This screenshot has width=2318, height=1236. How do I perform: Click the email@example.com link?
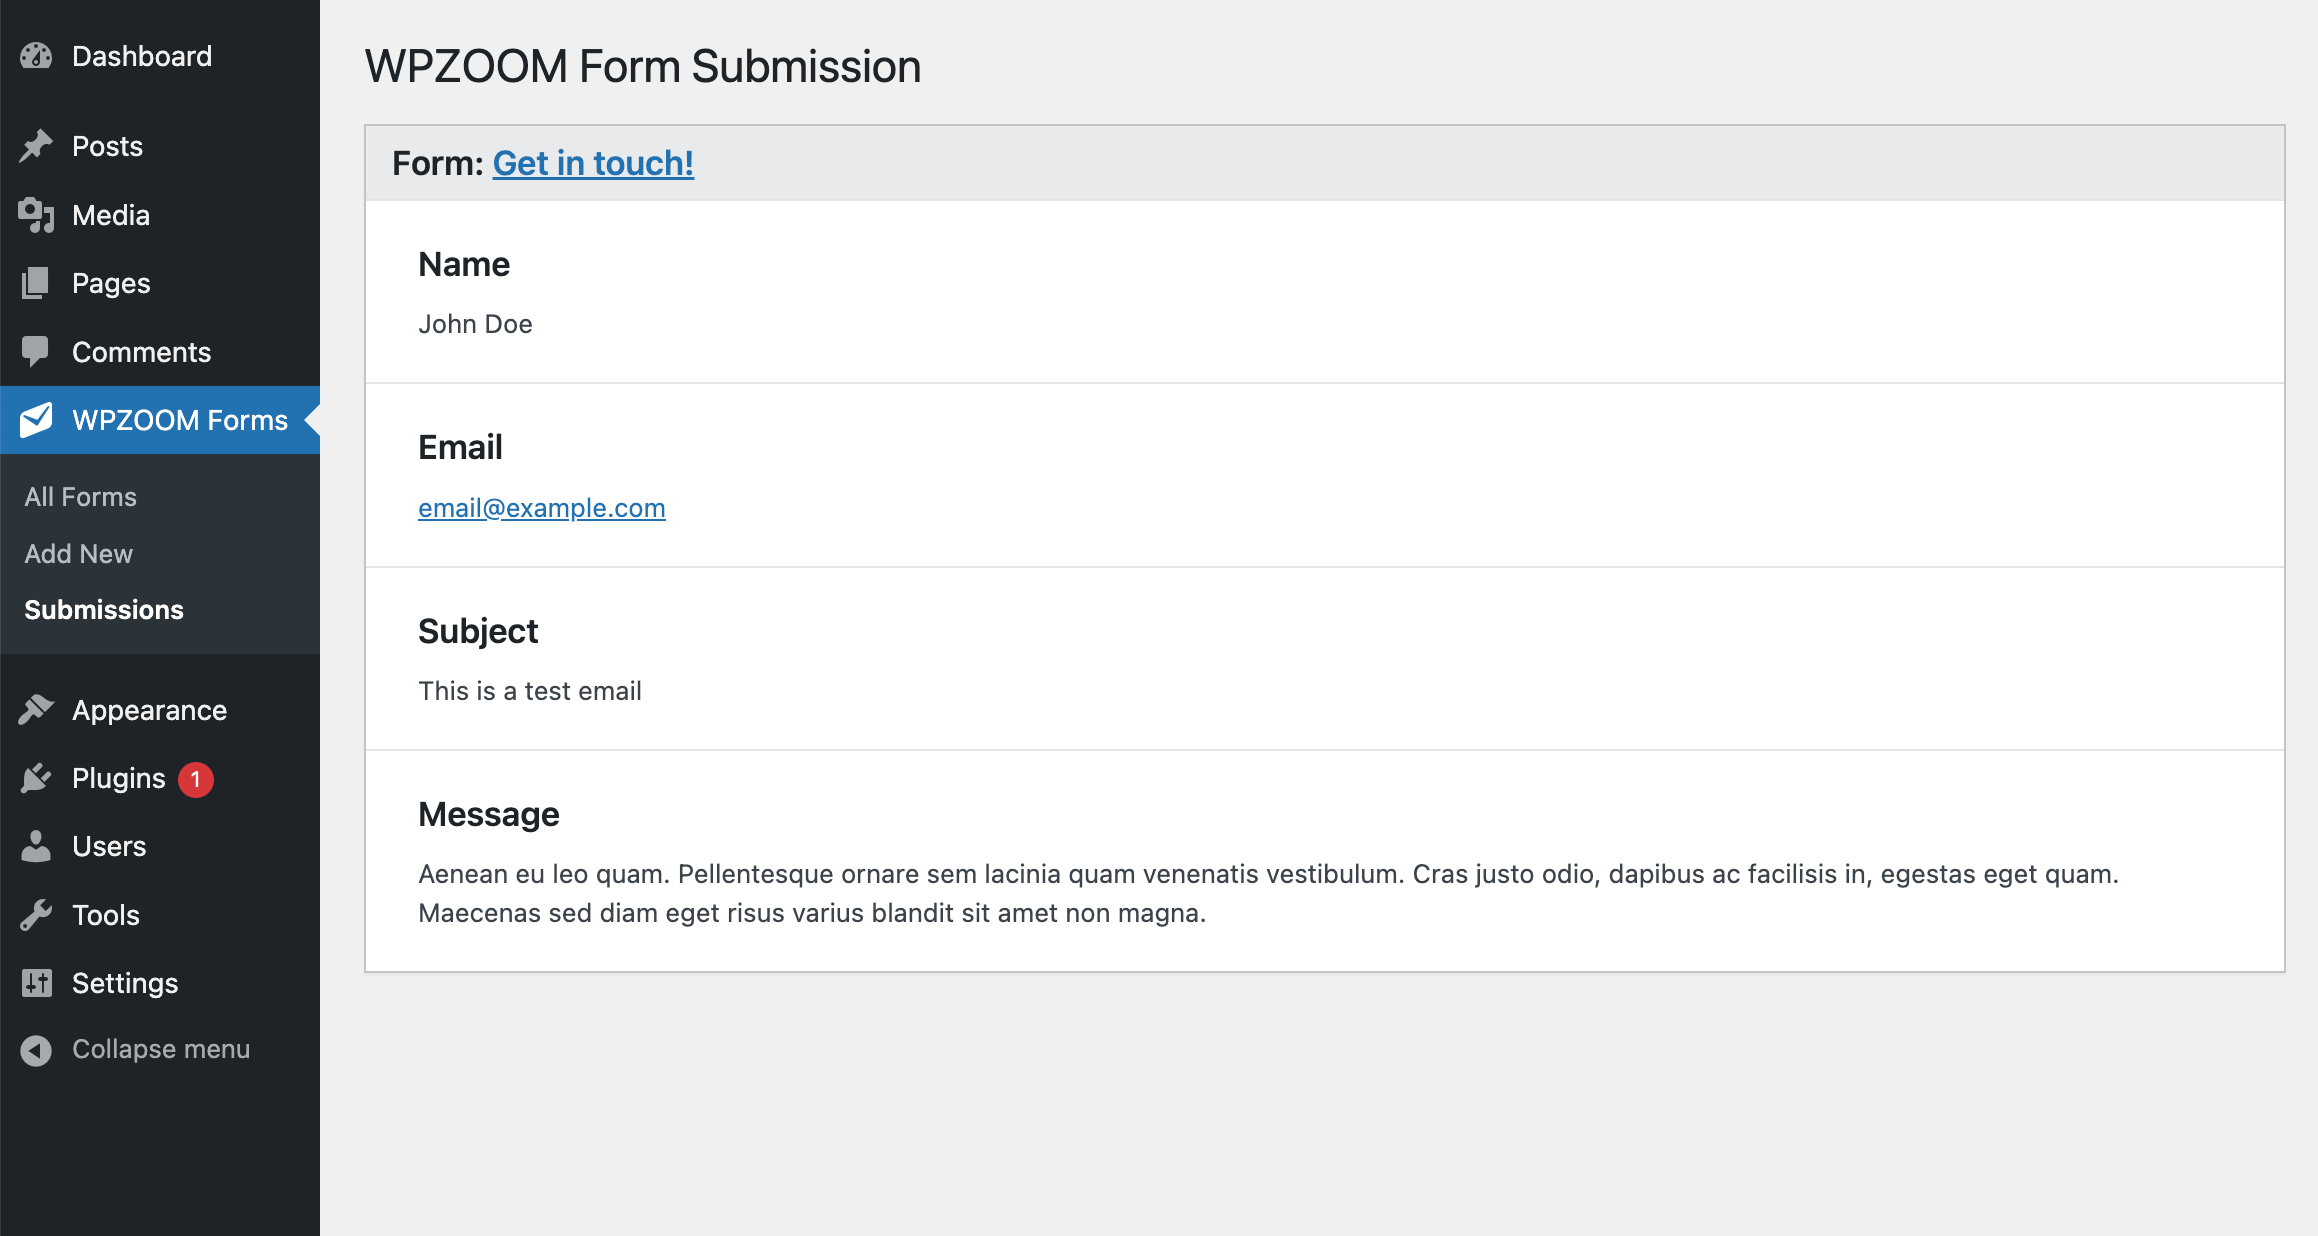(541, 508)
